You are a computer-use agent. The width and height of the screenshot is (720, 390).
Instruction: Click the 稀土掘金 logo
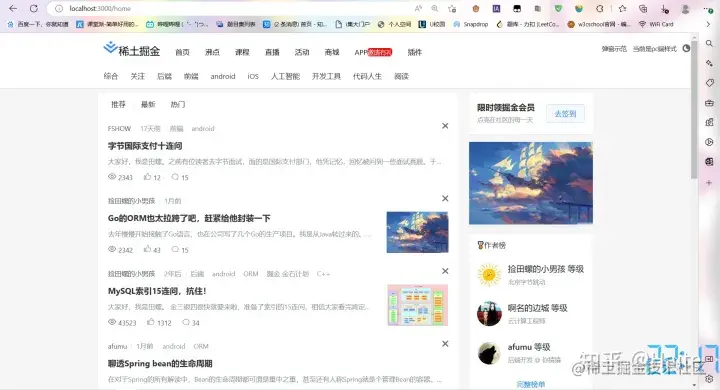(x=132, y=50)
